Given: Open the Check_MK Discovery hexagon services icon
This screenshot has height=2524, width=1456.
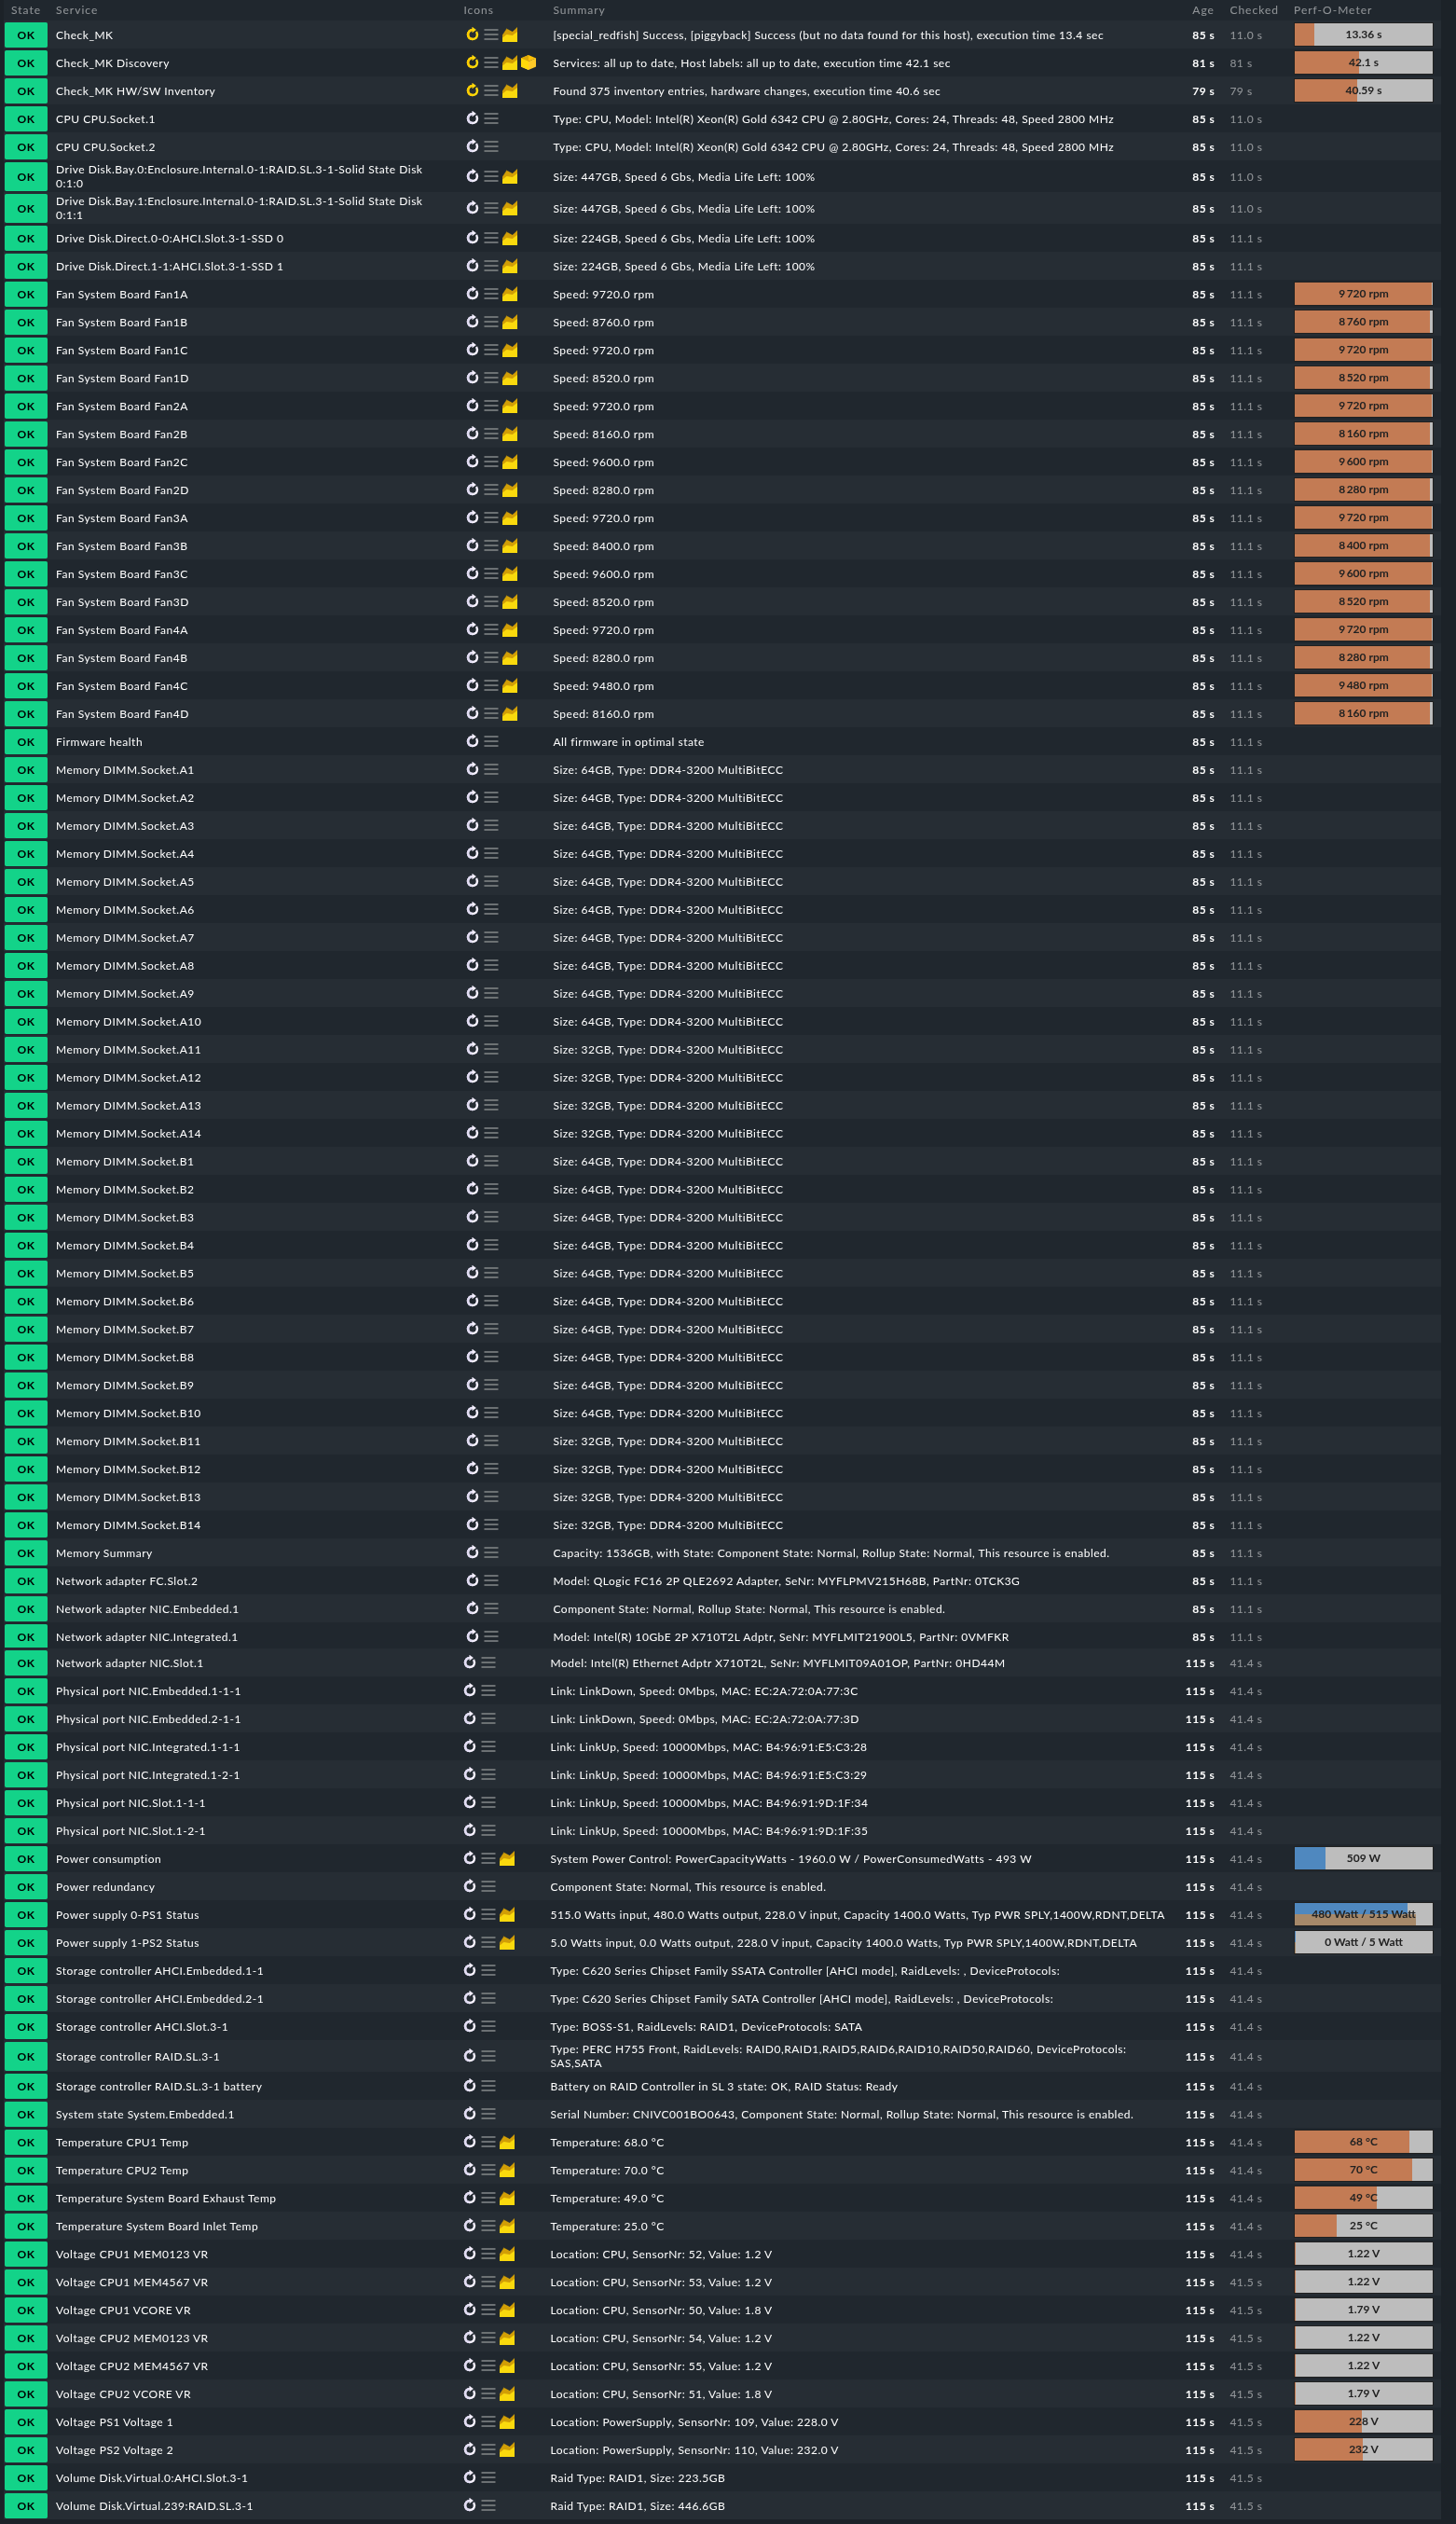Looking at the screenshot, I should 528,63.
